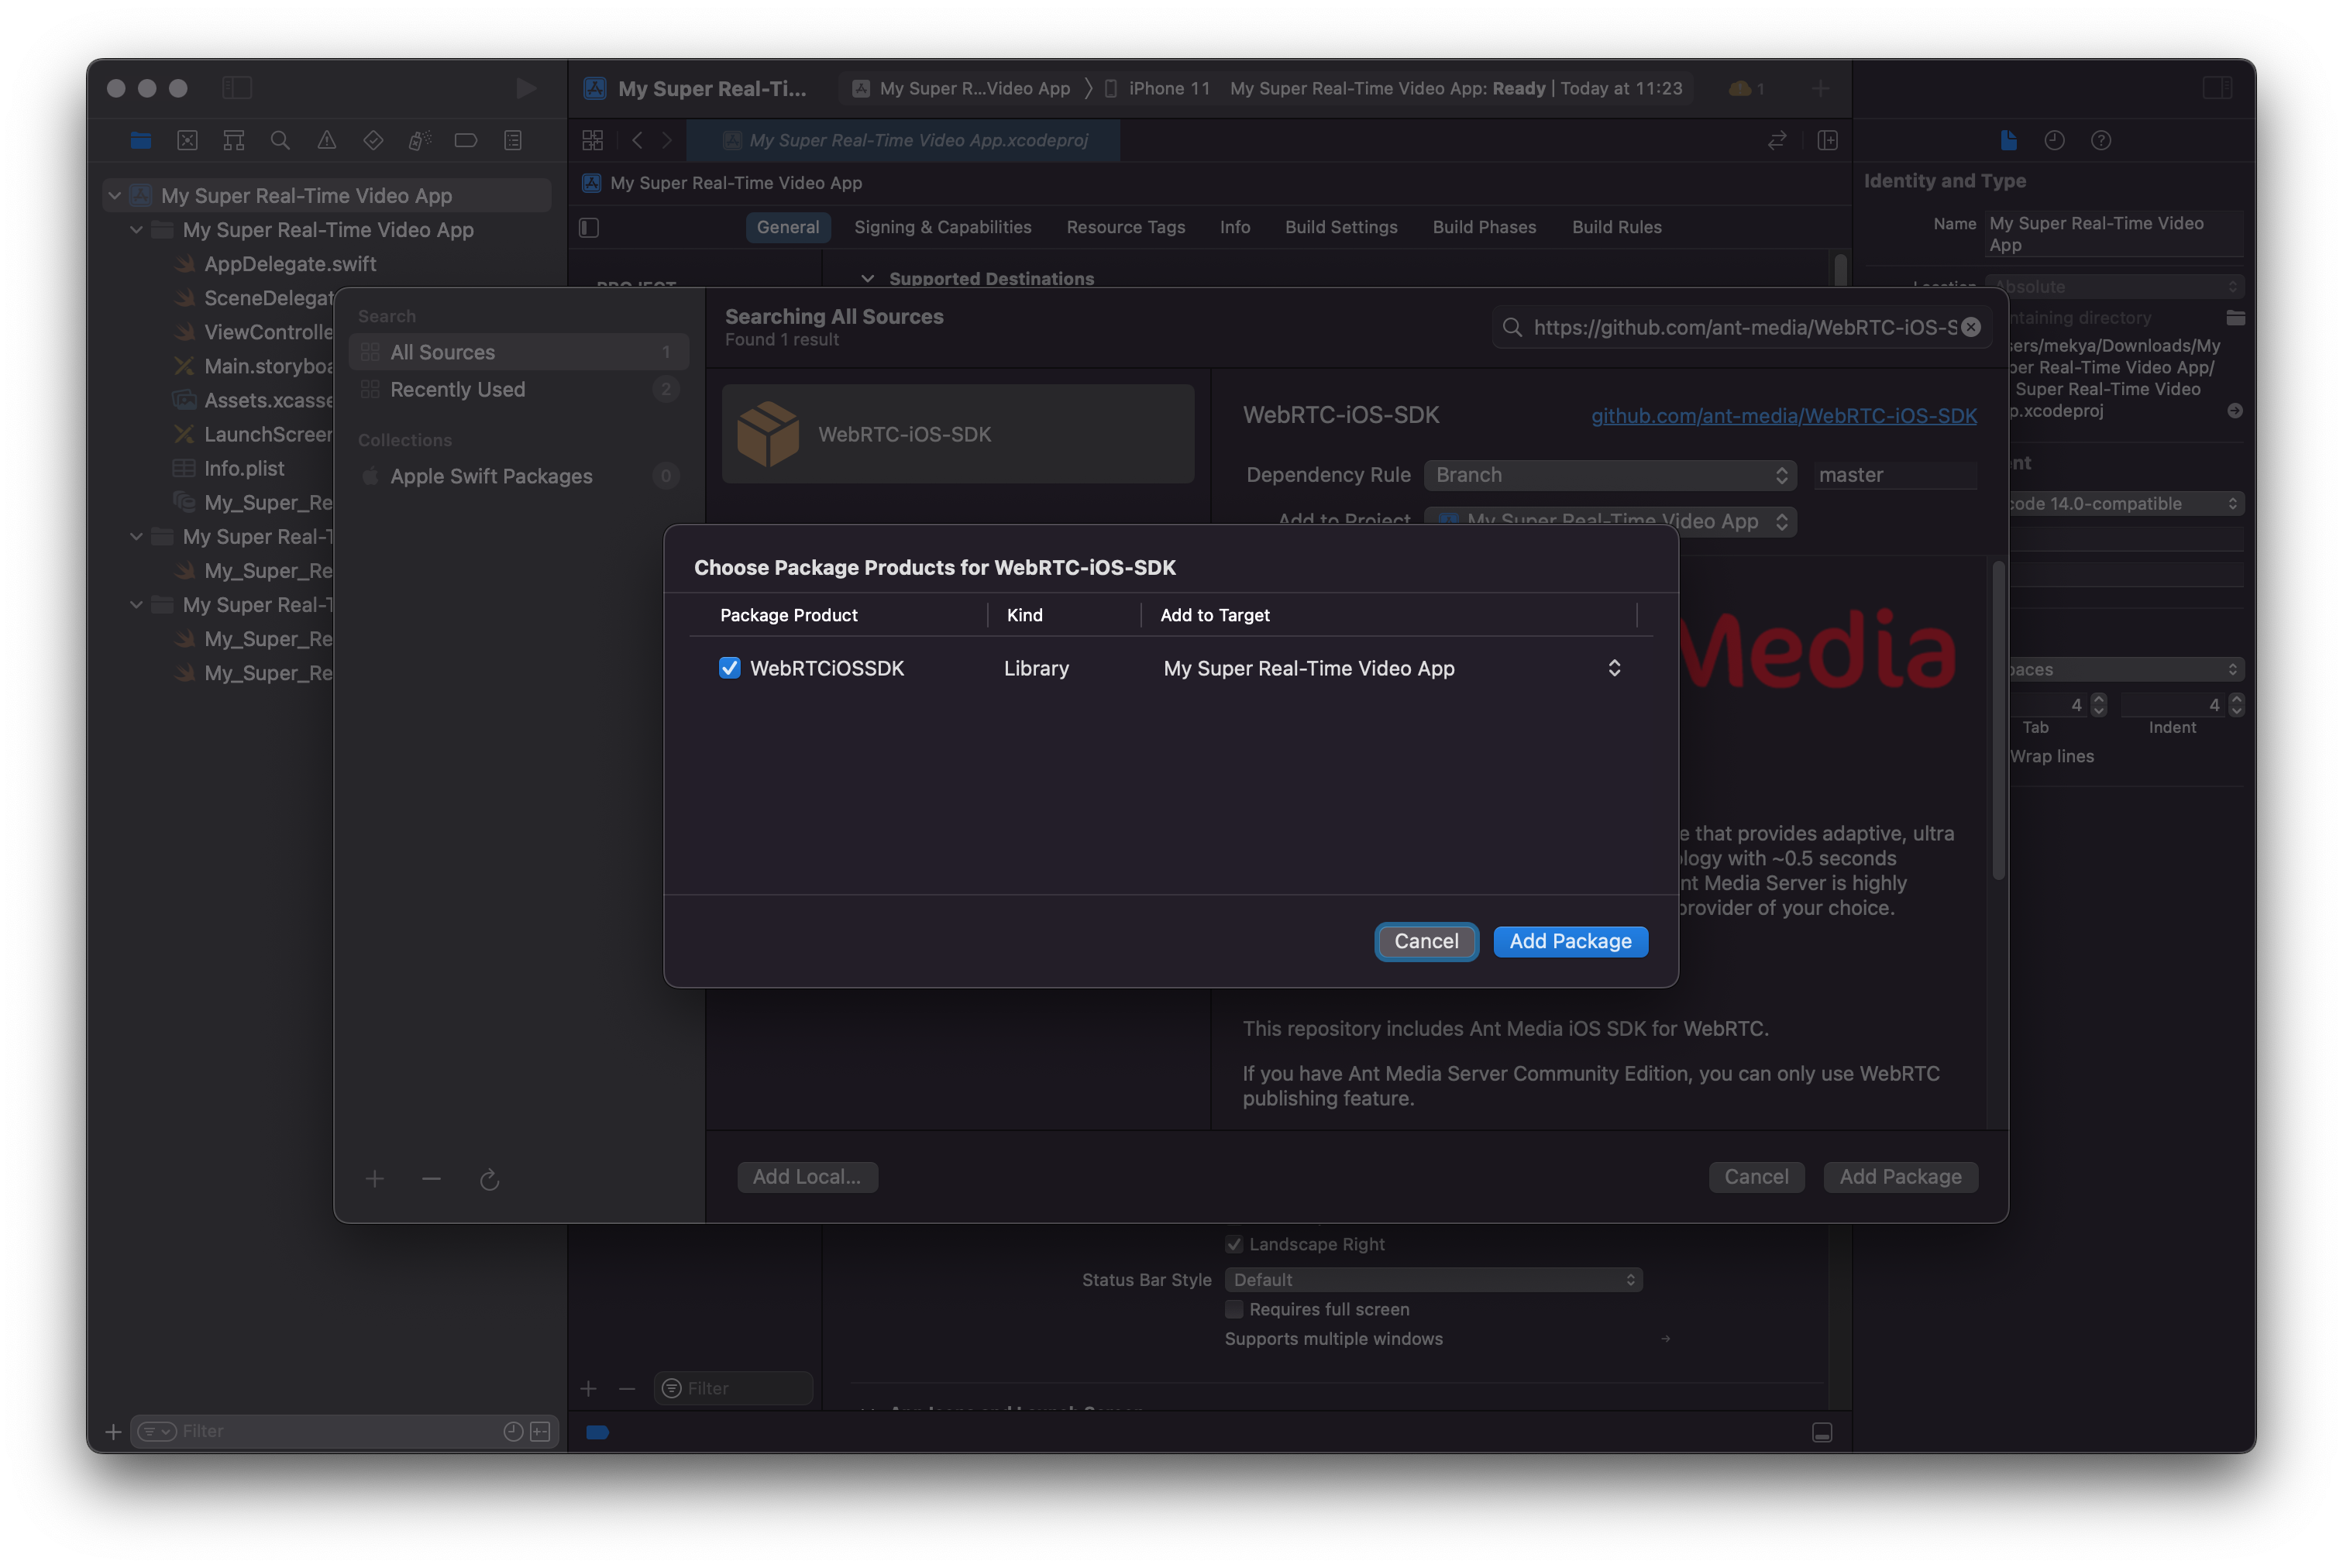Collapse the root My Super Real-Time Video App project
Viewport: 2343px width, 1568px height.
click(115, 195)
